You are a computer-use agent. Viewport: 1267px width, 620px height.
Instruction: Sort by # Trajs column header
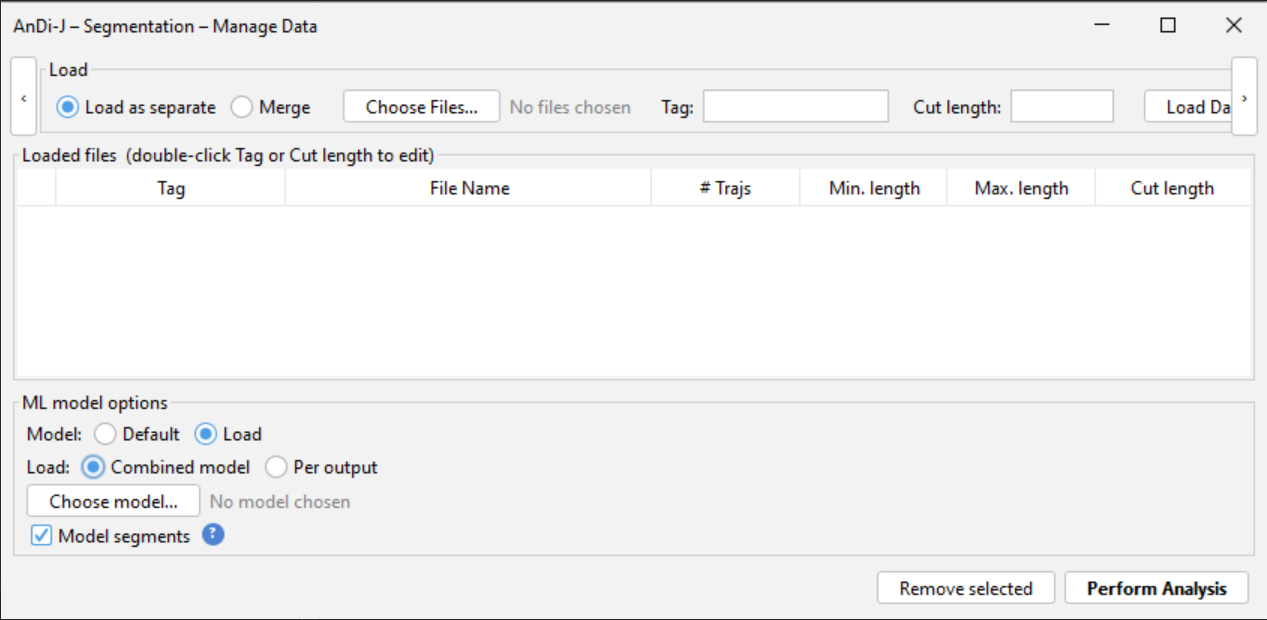pyautogui.click(x=726, y=188)
